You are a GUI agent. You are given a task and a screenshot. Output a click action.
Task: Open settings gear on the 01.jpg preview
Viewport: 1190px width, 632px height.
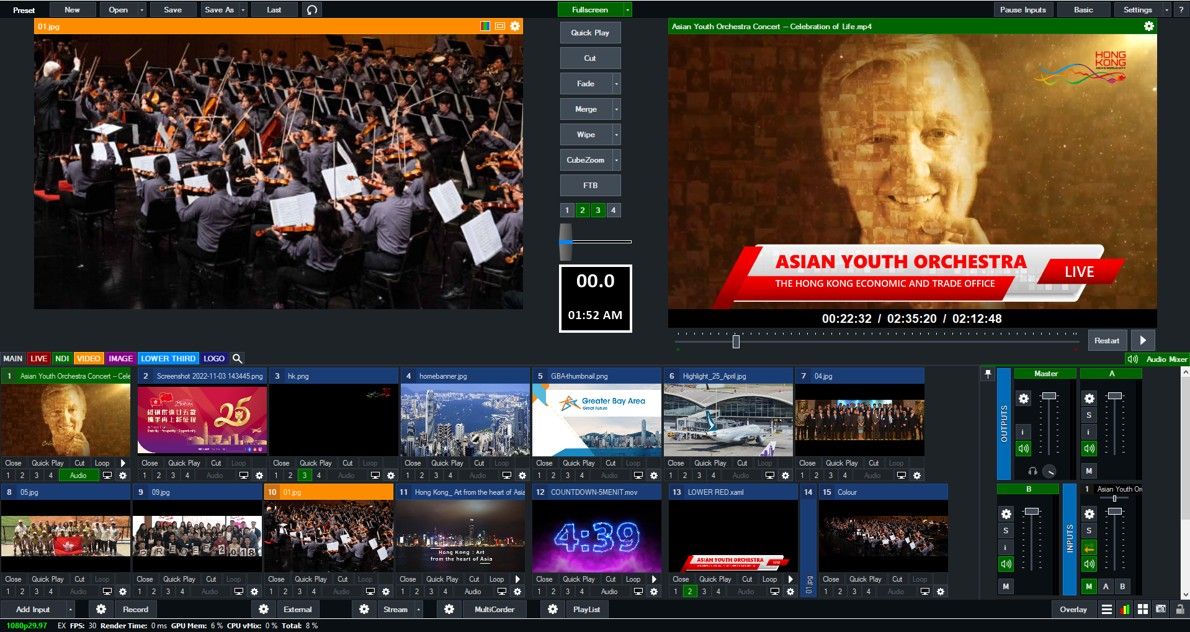[x=515, y=26]
